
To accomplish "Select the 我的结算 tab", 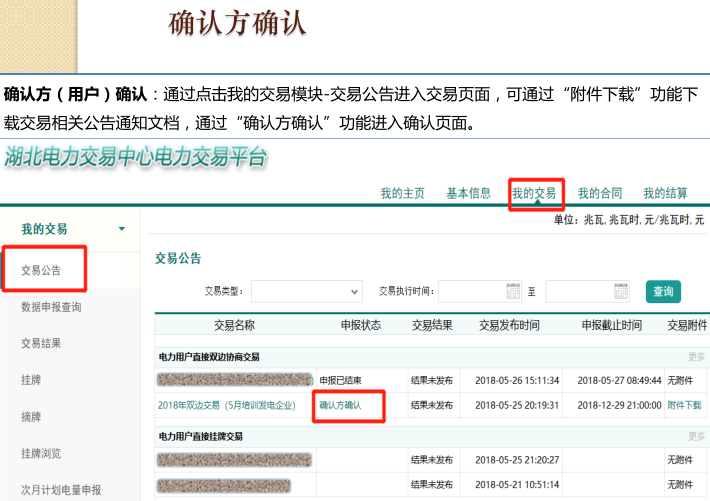I will (665, 193).
